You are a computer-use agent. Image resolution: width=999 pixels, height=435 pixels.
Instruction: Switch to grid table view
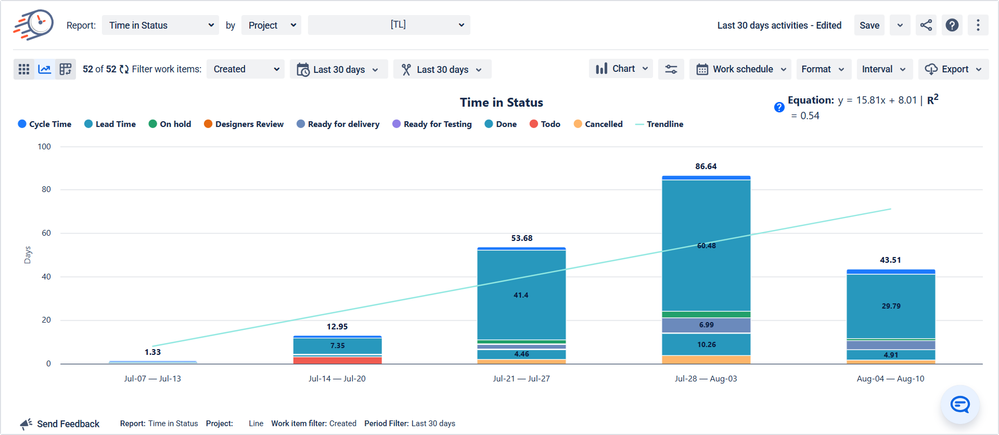pyautogui.click(x=24, y=69)
